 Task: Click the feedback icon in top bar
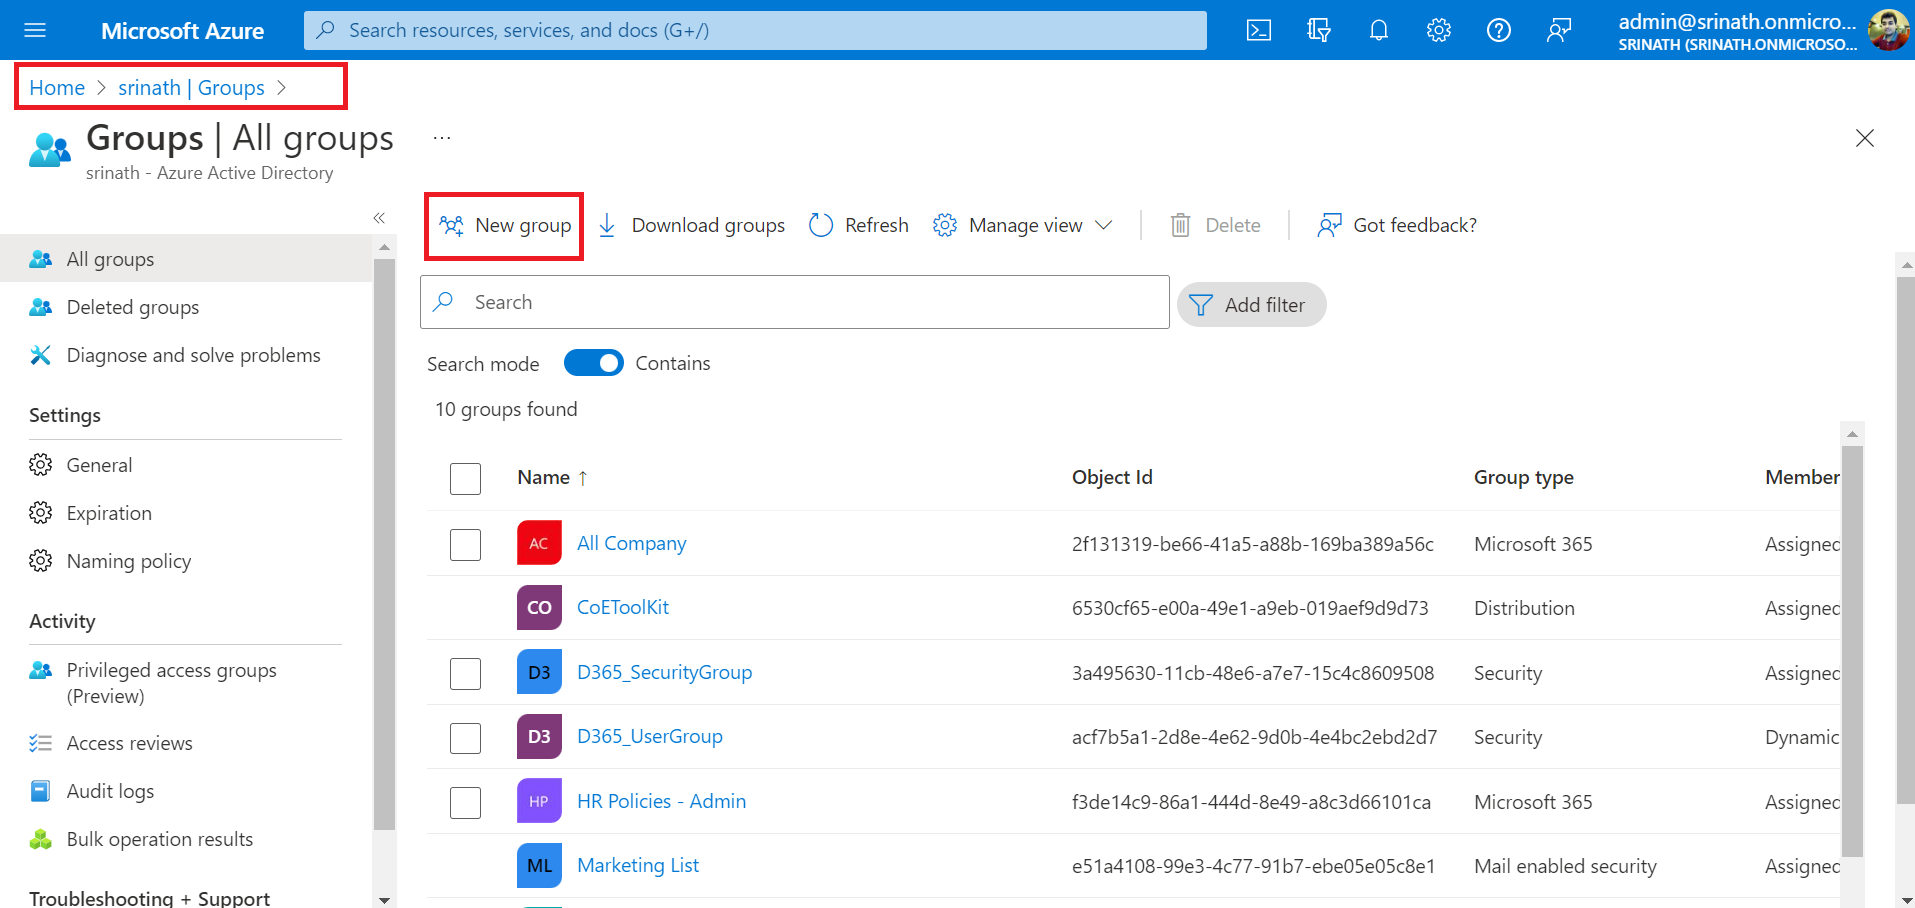[1558, 30]
